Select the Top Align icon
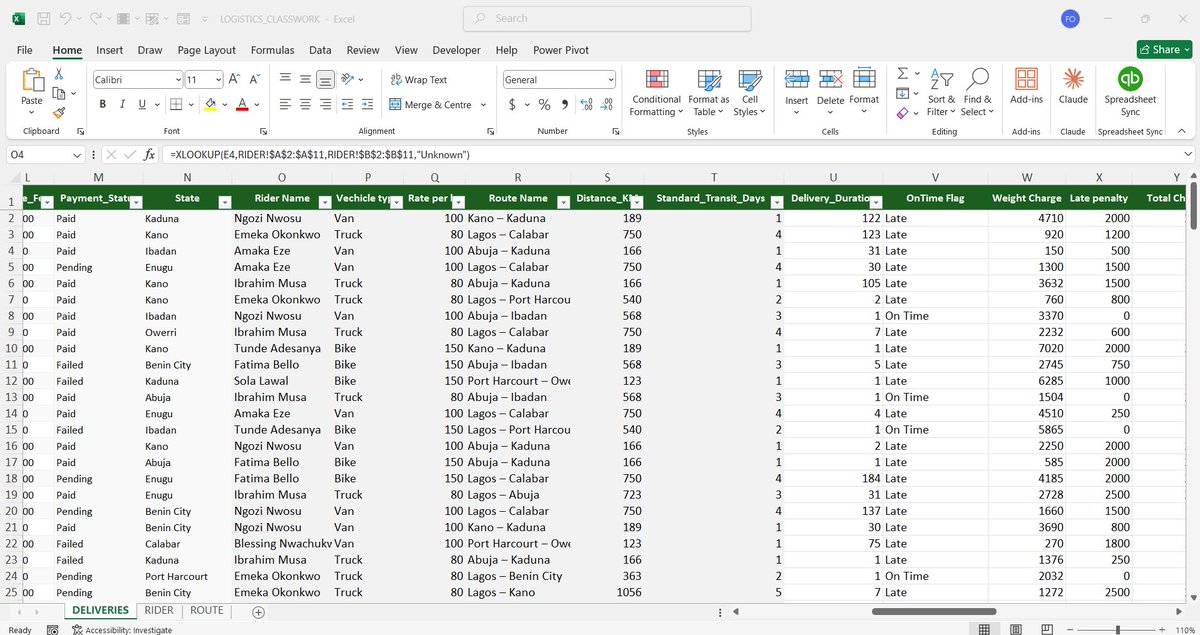The width and height of the screenshot is (1200, 635). (285, 79)
